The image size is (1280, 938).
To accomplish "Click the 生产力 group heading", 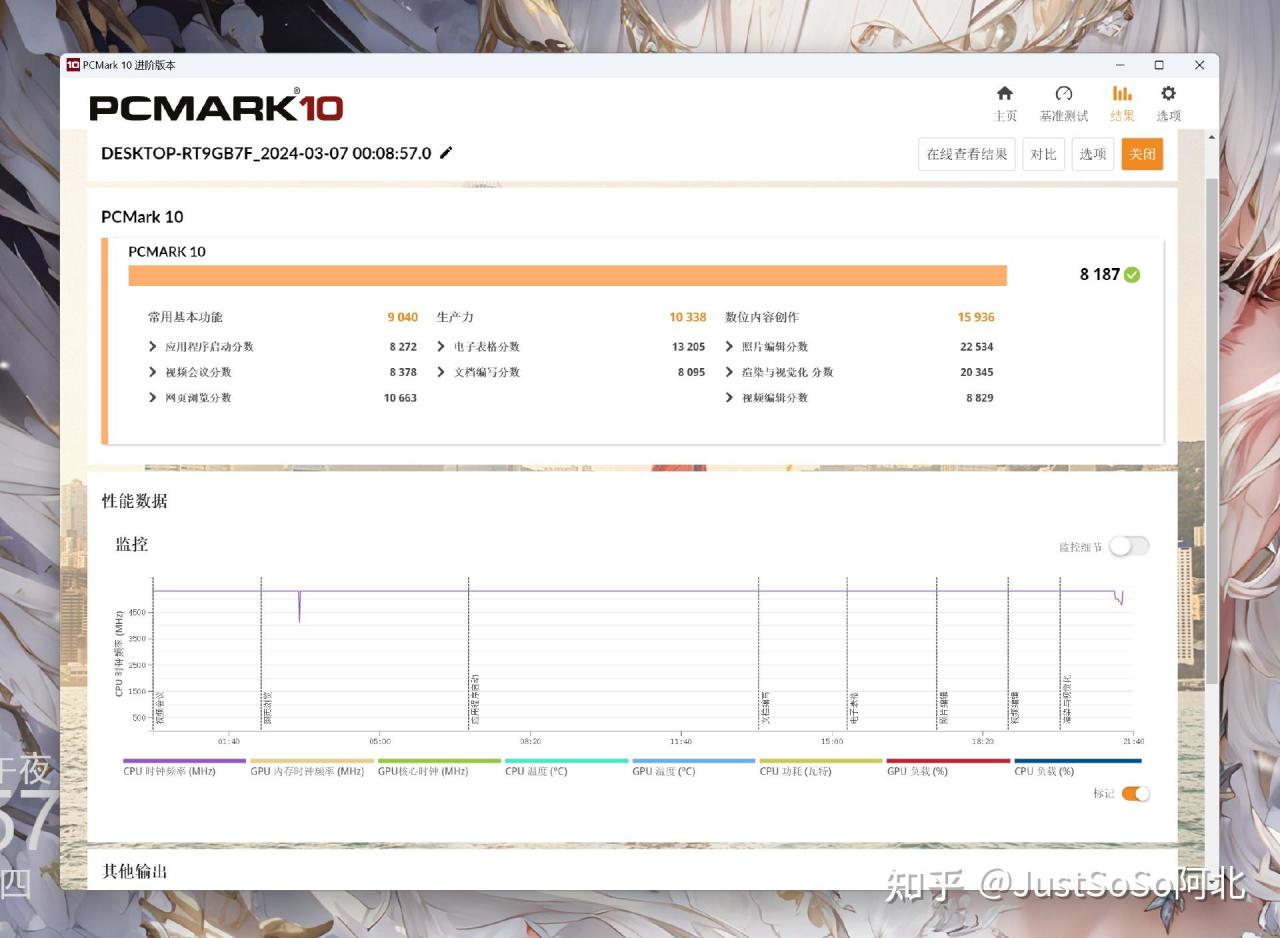I will (456, 317).
